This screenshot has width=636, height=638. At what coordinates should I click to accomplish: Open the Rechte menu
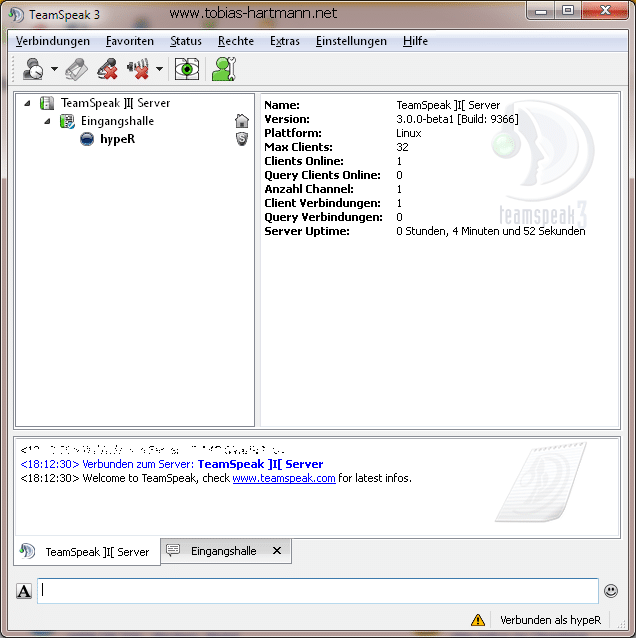tap(236, 41)
